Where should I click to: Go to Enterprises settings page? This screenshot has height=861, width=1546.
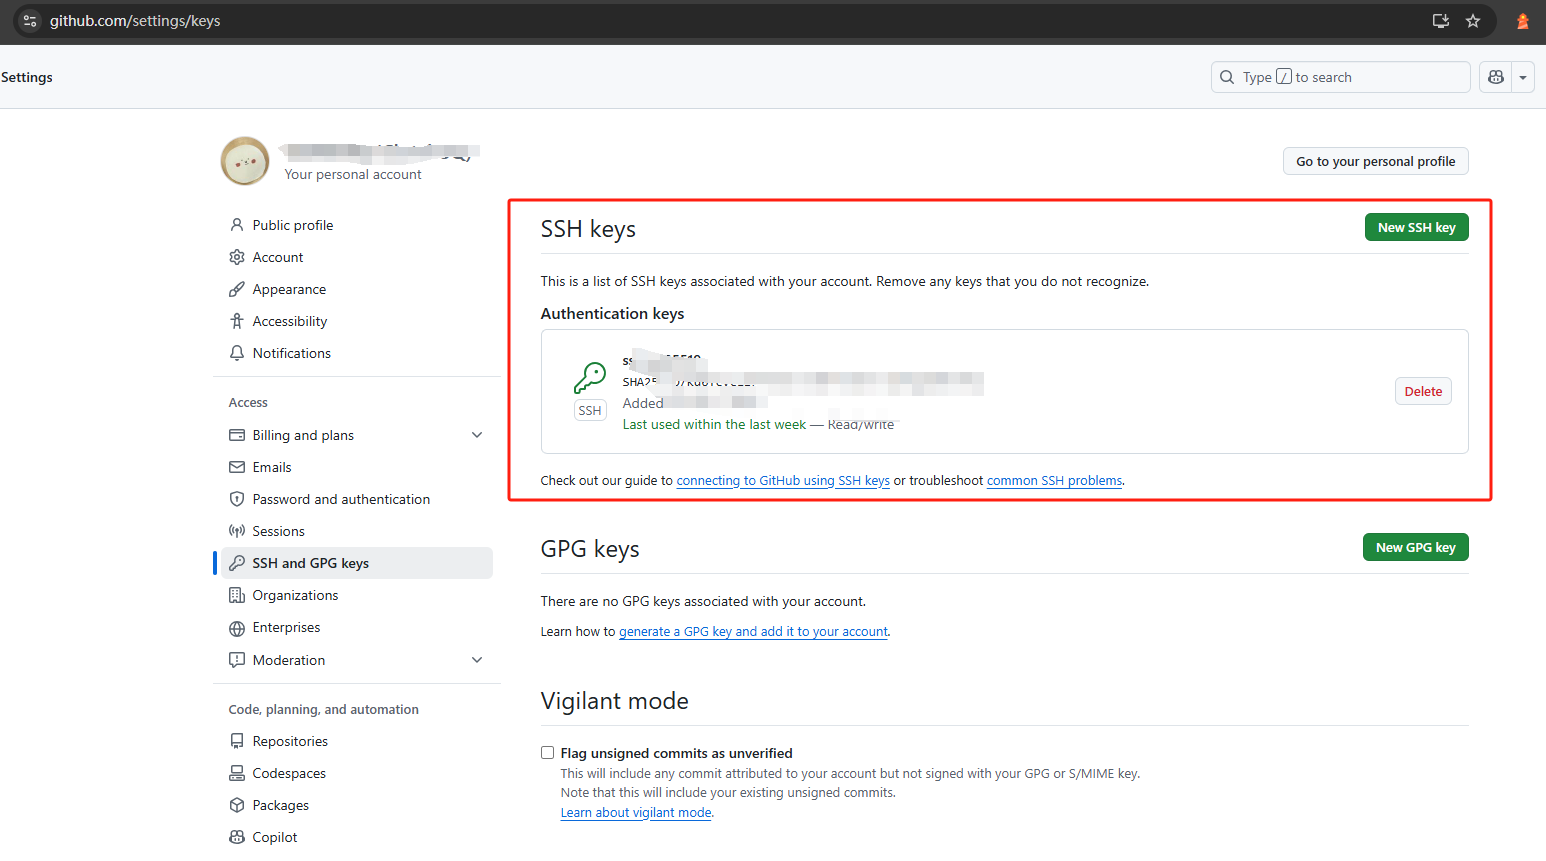(287, 628)
